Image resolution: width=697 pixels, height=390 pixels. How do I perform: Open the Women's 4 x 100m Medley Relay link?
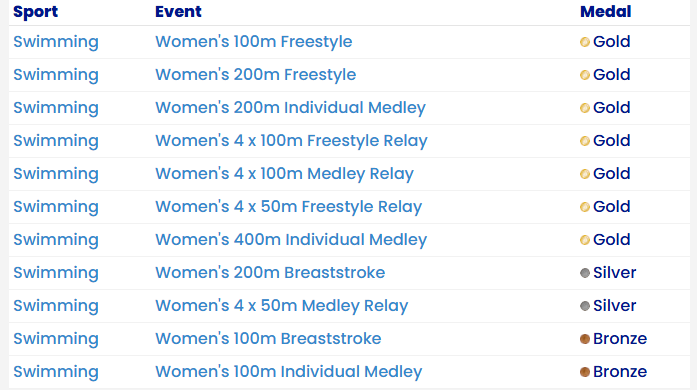coord(284,173)
